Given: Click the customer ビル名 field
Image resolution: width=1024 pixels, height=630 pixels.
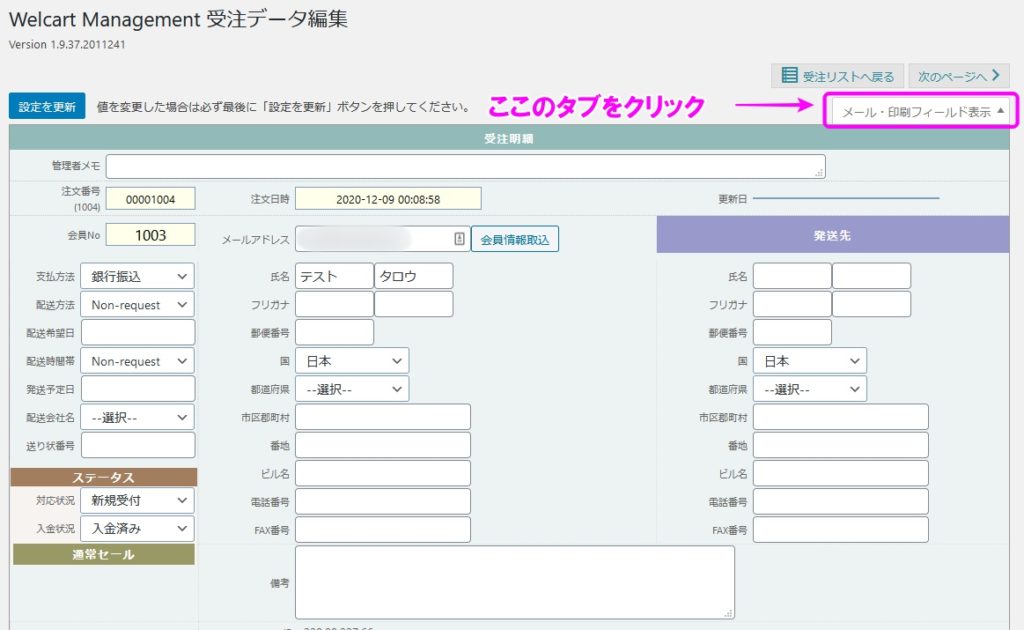Looking at the screenshot, I should pyautogui.click(x=383, y=473).
